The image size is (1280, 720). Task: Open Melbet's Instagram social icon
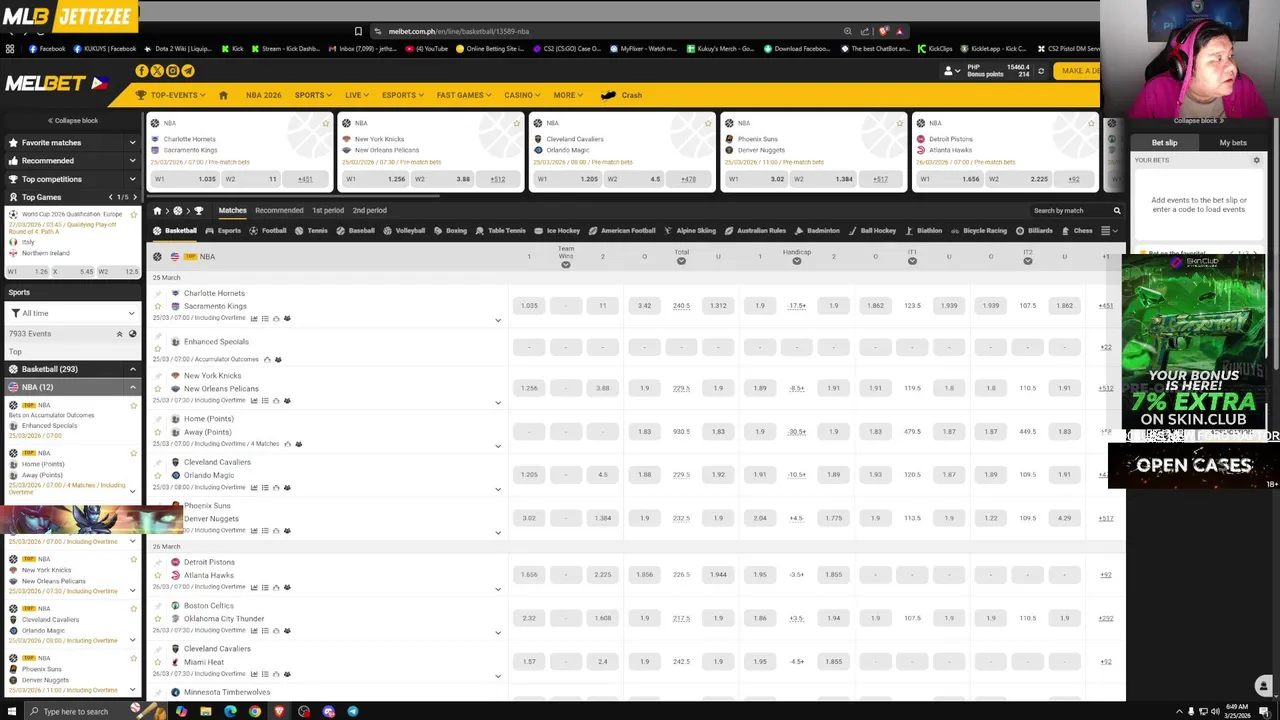click(x=172, y=71)
